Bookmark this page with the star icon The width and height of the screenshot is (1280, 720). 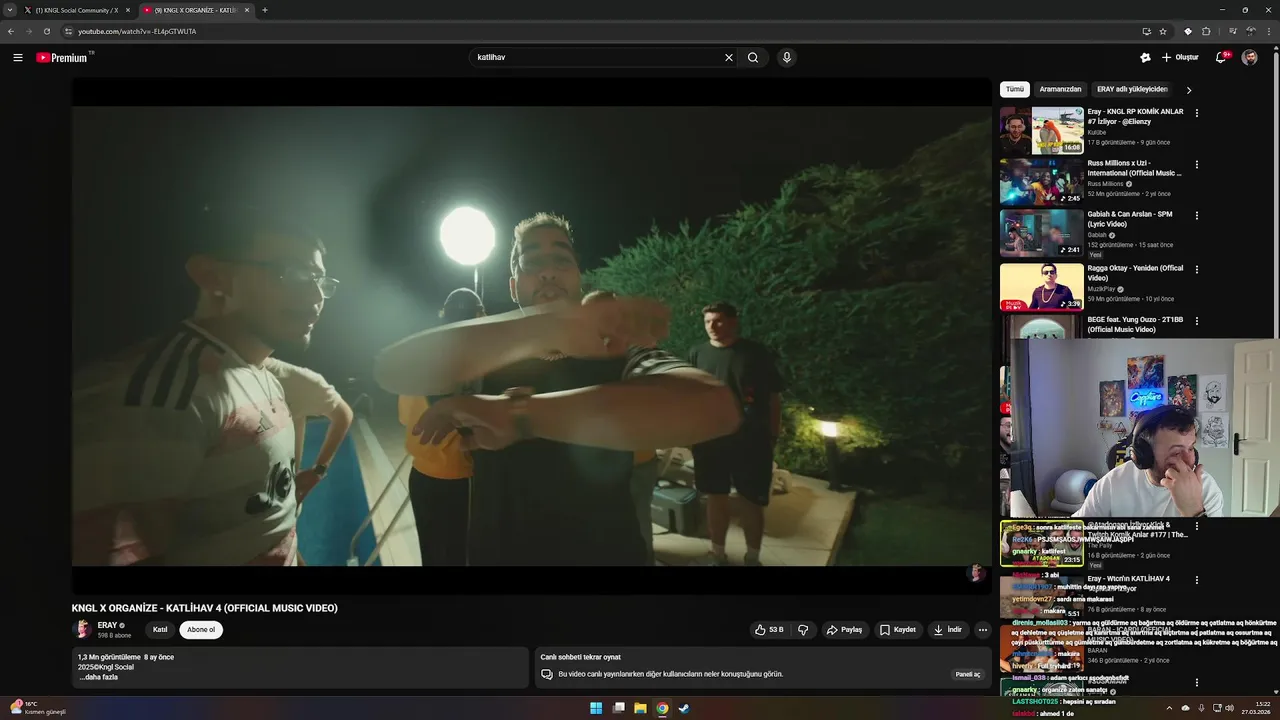pyautogui.click(x=1163, y=31)
